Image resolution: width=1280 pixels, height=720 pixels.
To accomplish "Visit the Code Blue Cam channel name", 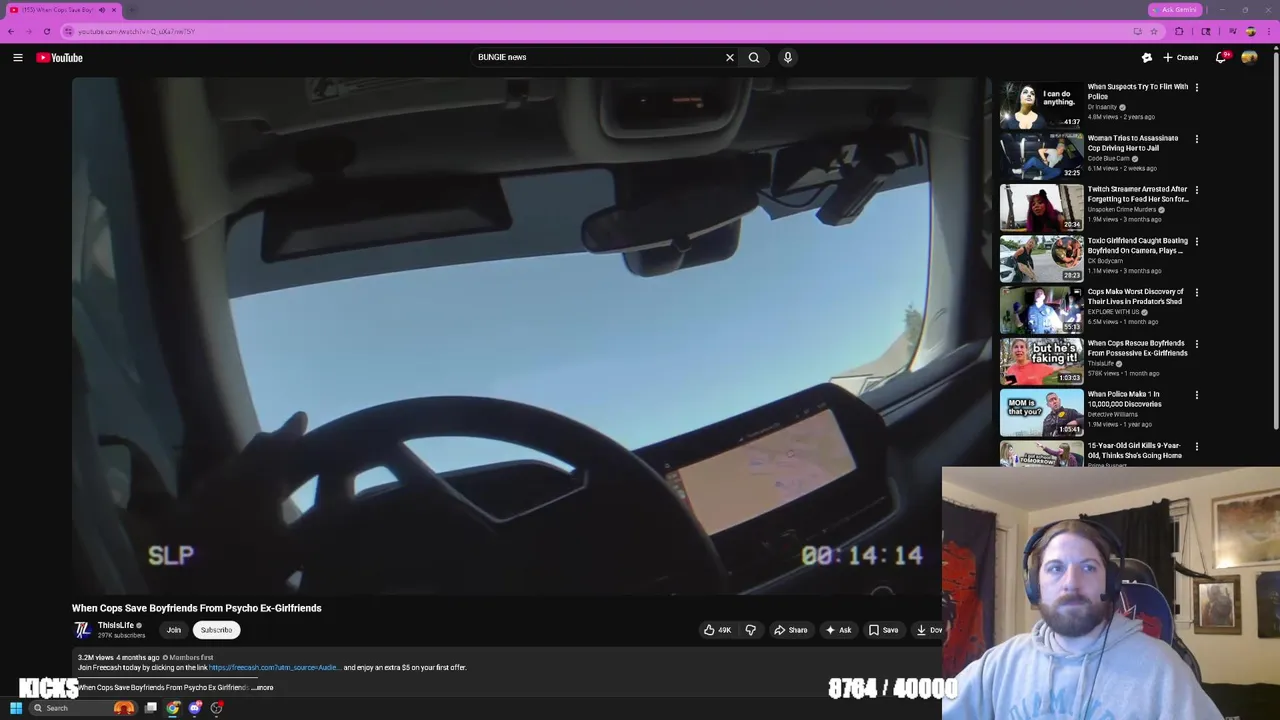I will pos(1108,158).
